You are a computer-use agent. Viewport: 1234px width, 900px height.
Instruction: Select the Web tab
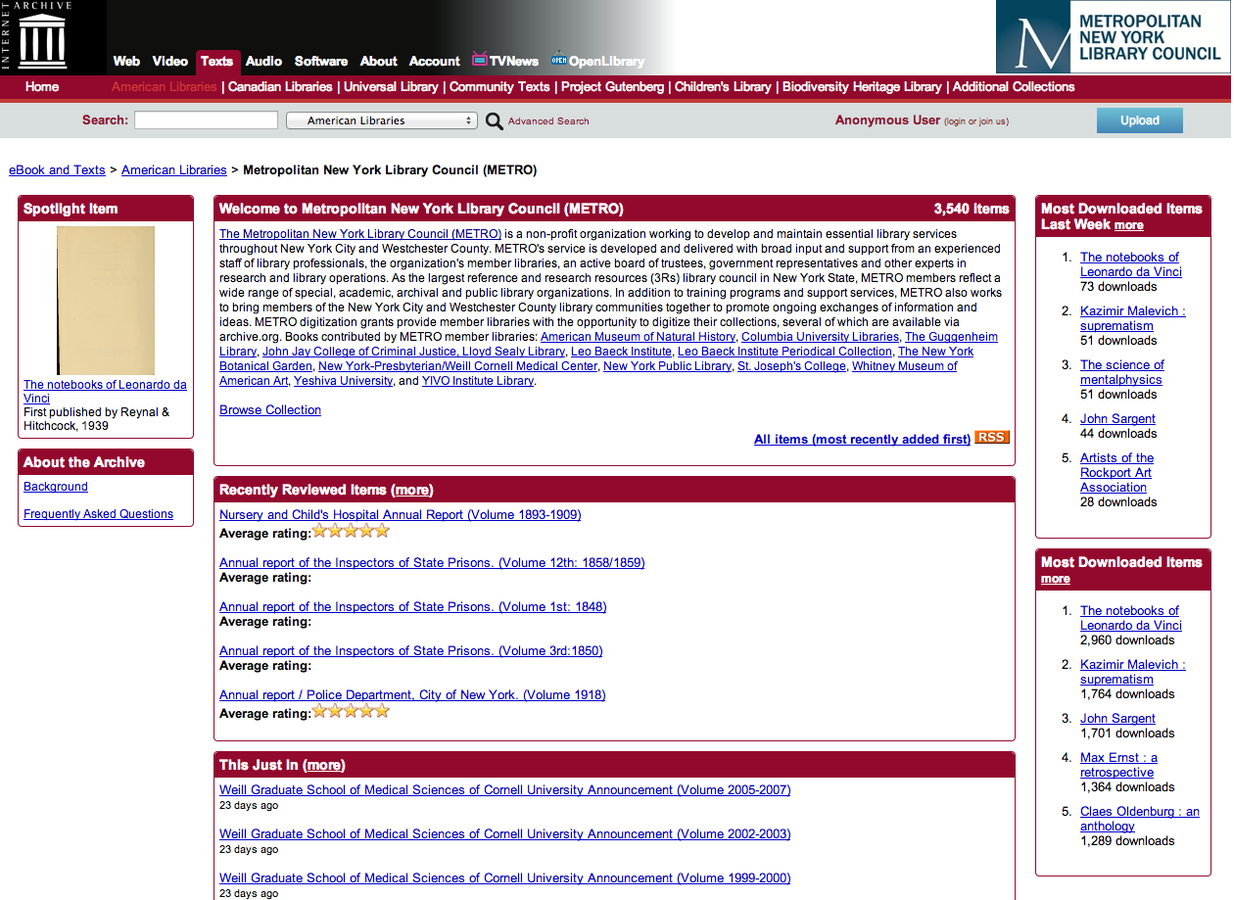click(x=126, y=61)
